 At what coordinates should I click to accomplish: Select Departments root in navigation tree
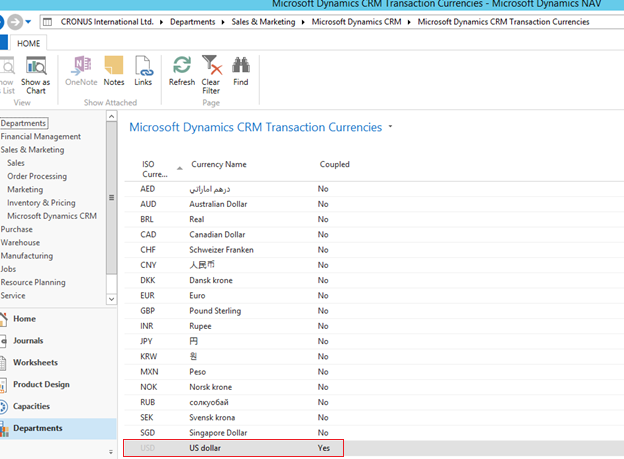click(x=23, y=123)
